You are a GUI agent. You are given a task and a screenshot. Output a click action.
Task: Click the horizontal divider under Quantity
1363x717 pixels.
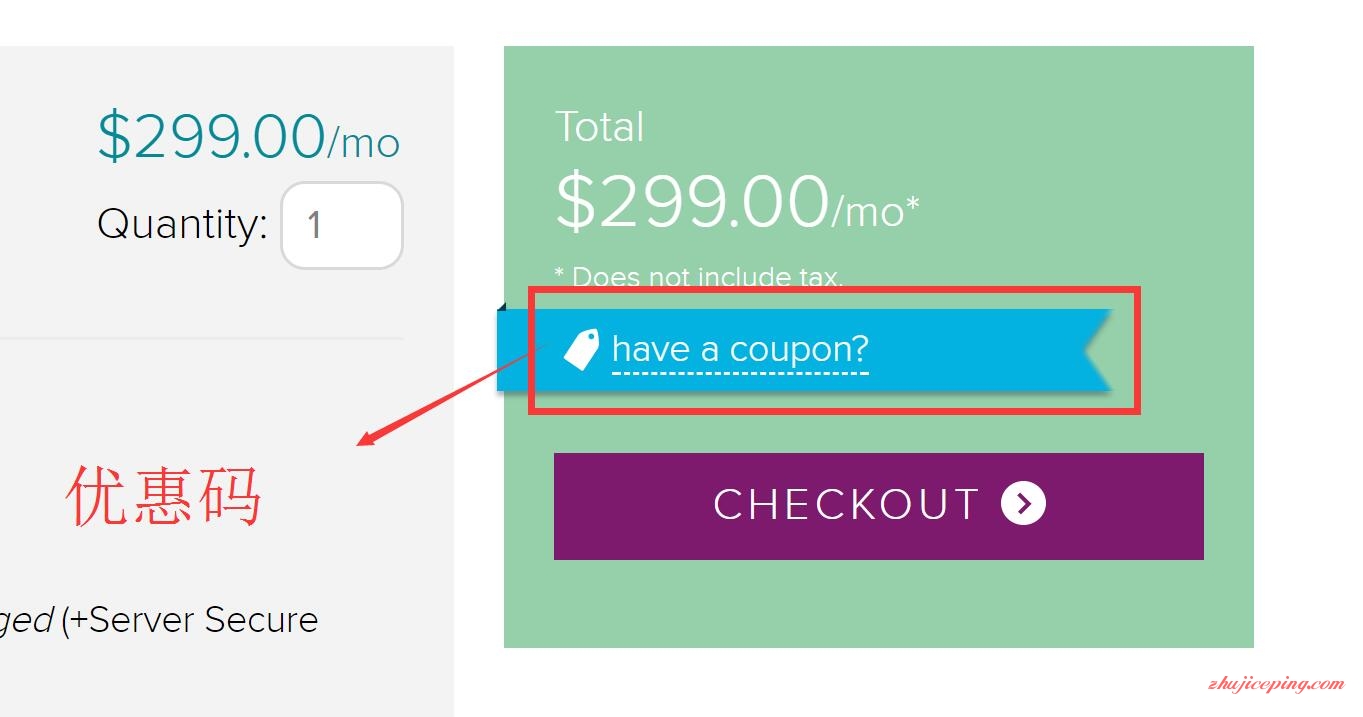tap(201, 338)
